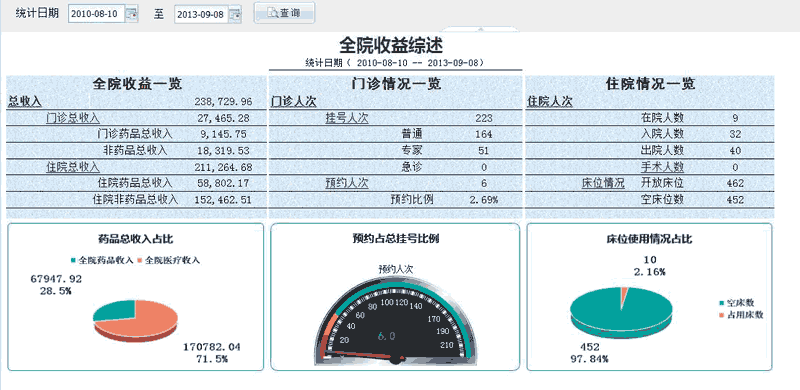Open the 预约人次 link

[x=347, y=183]
